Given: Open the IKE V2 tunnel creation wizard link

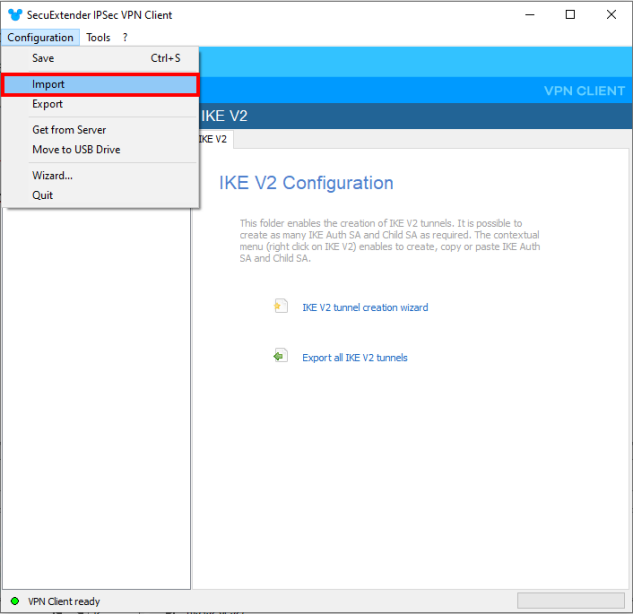Looking at the screenshot, I should [365, 308].
